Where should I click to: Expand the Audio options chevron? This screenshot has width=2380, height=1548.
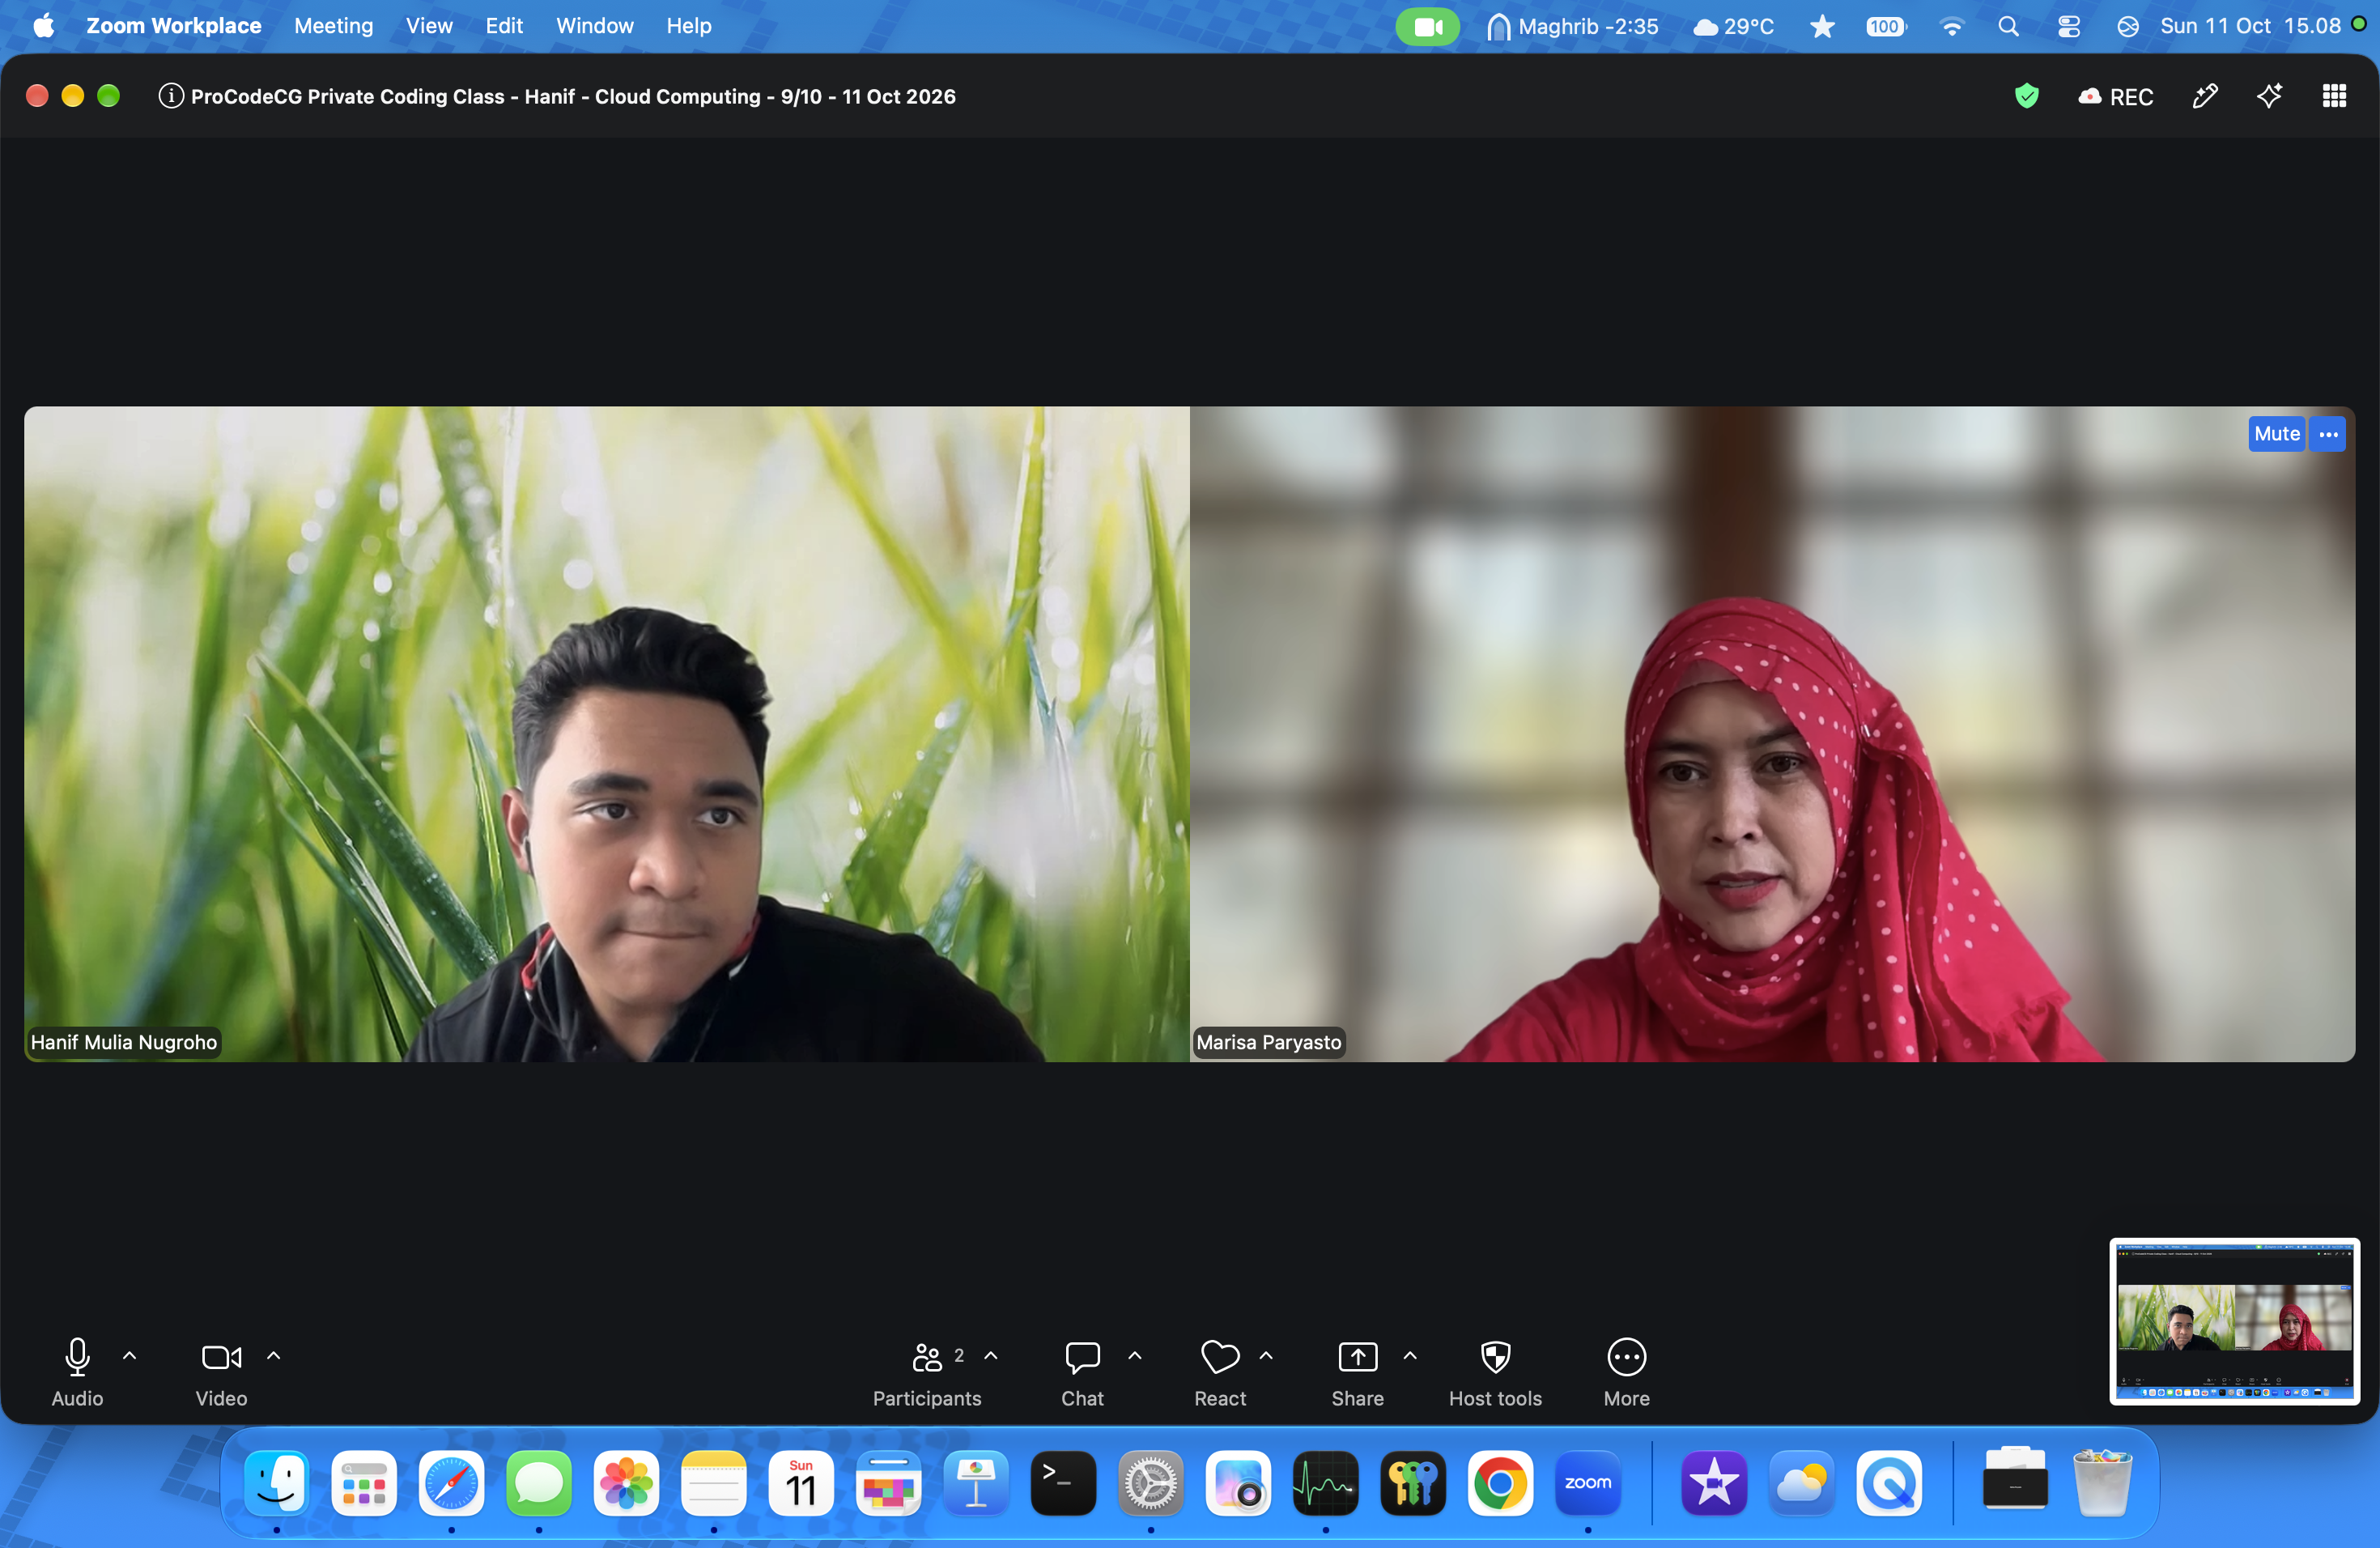tap(129, 1356)
